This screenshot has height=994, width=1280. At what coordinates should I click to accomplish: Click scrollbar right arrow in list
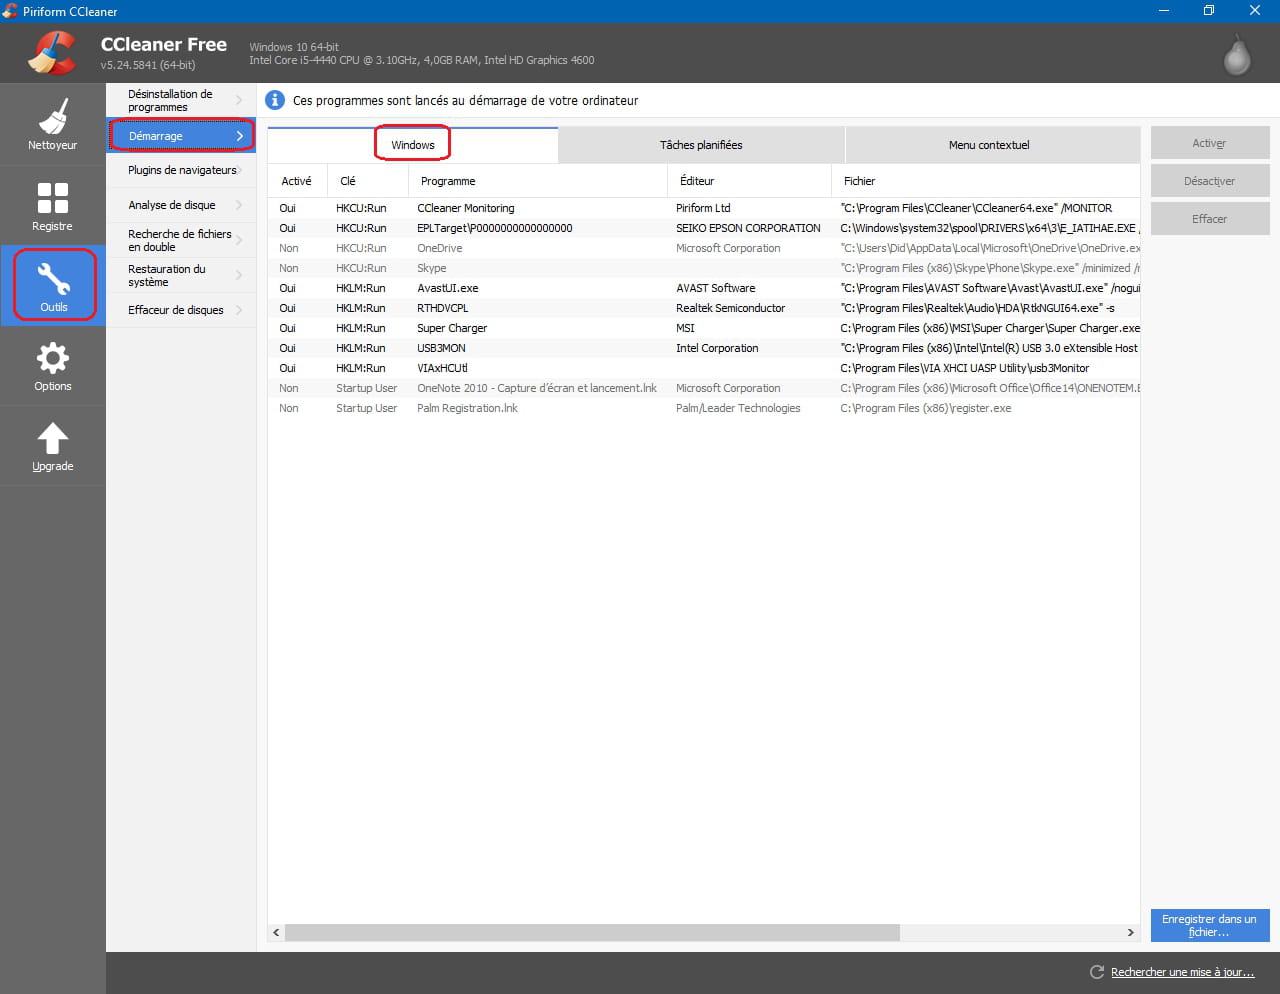[1130, 932]
